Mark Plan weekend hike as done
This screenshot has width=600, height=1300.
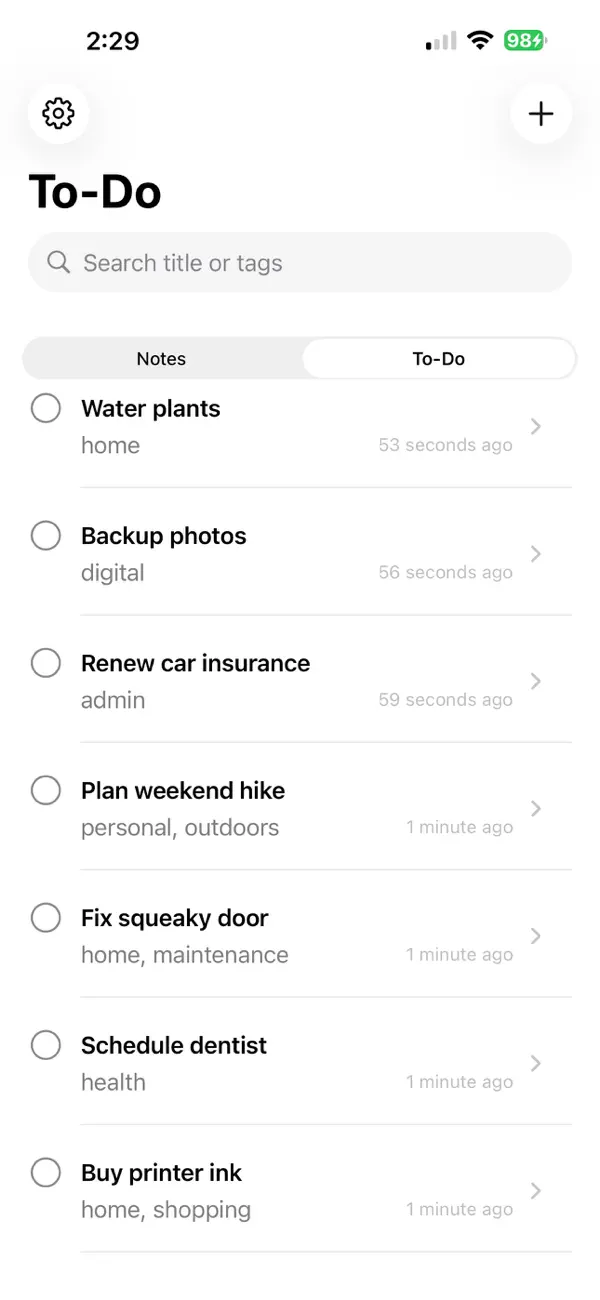tap(46, 790)
